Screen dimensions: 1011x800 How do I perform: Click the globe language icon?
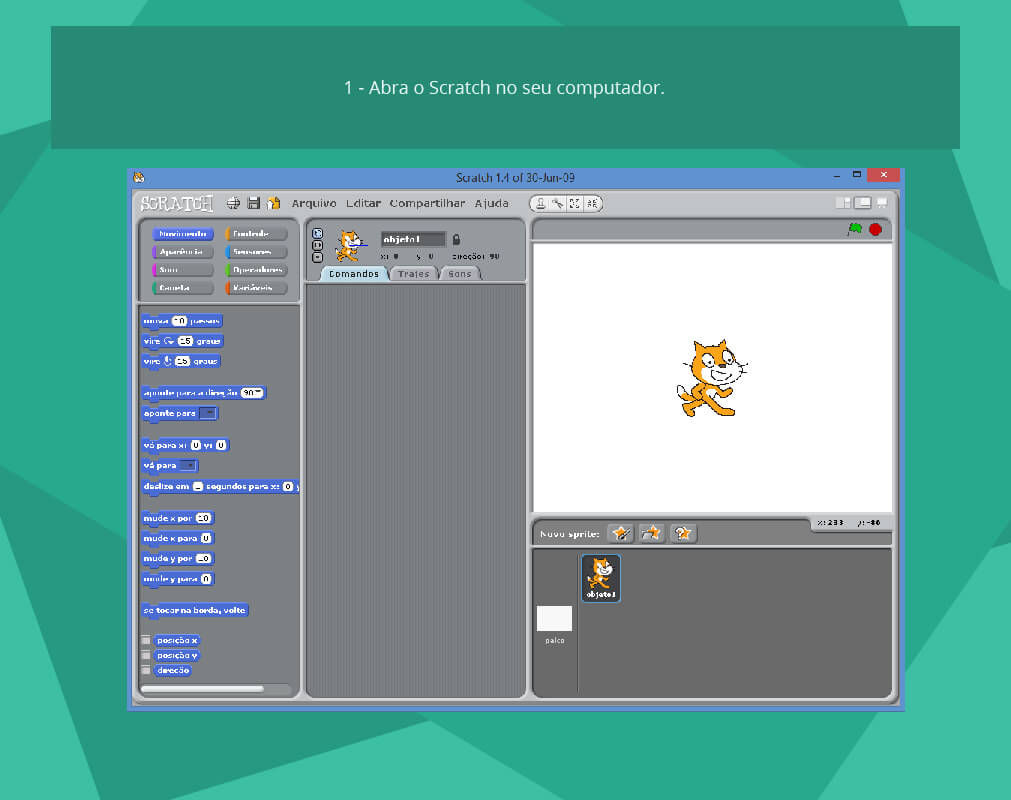point(233,204)
